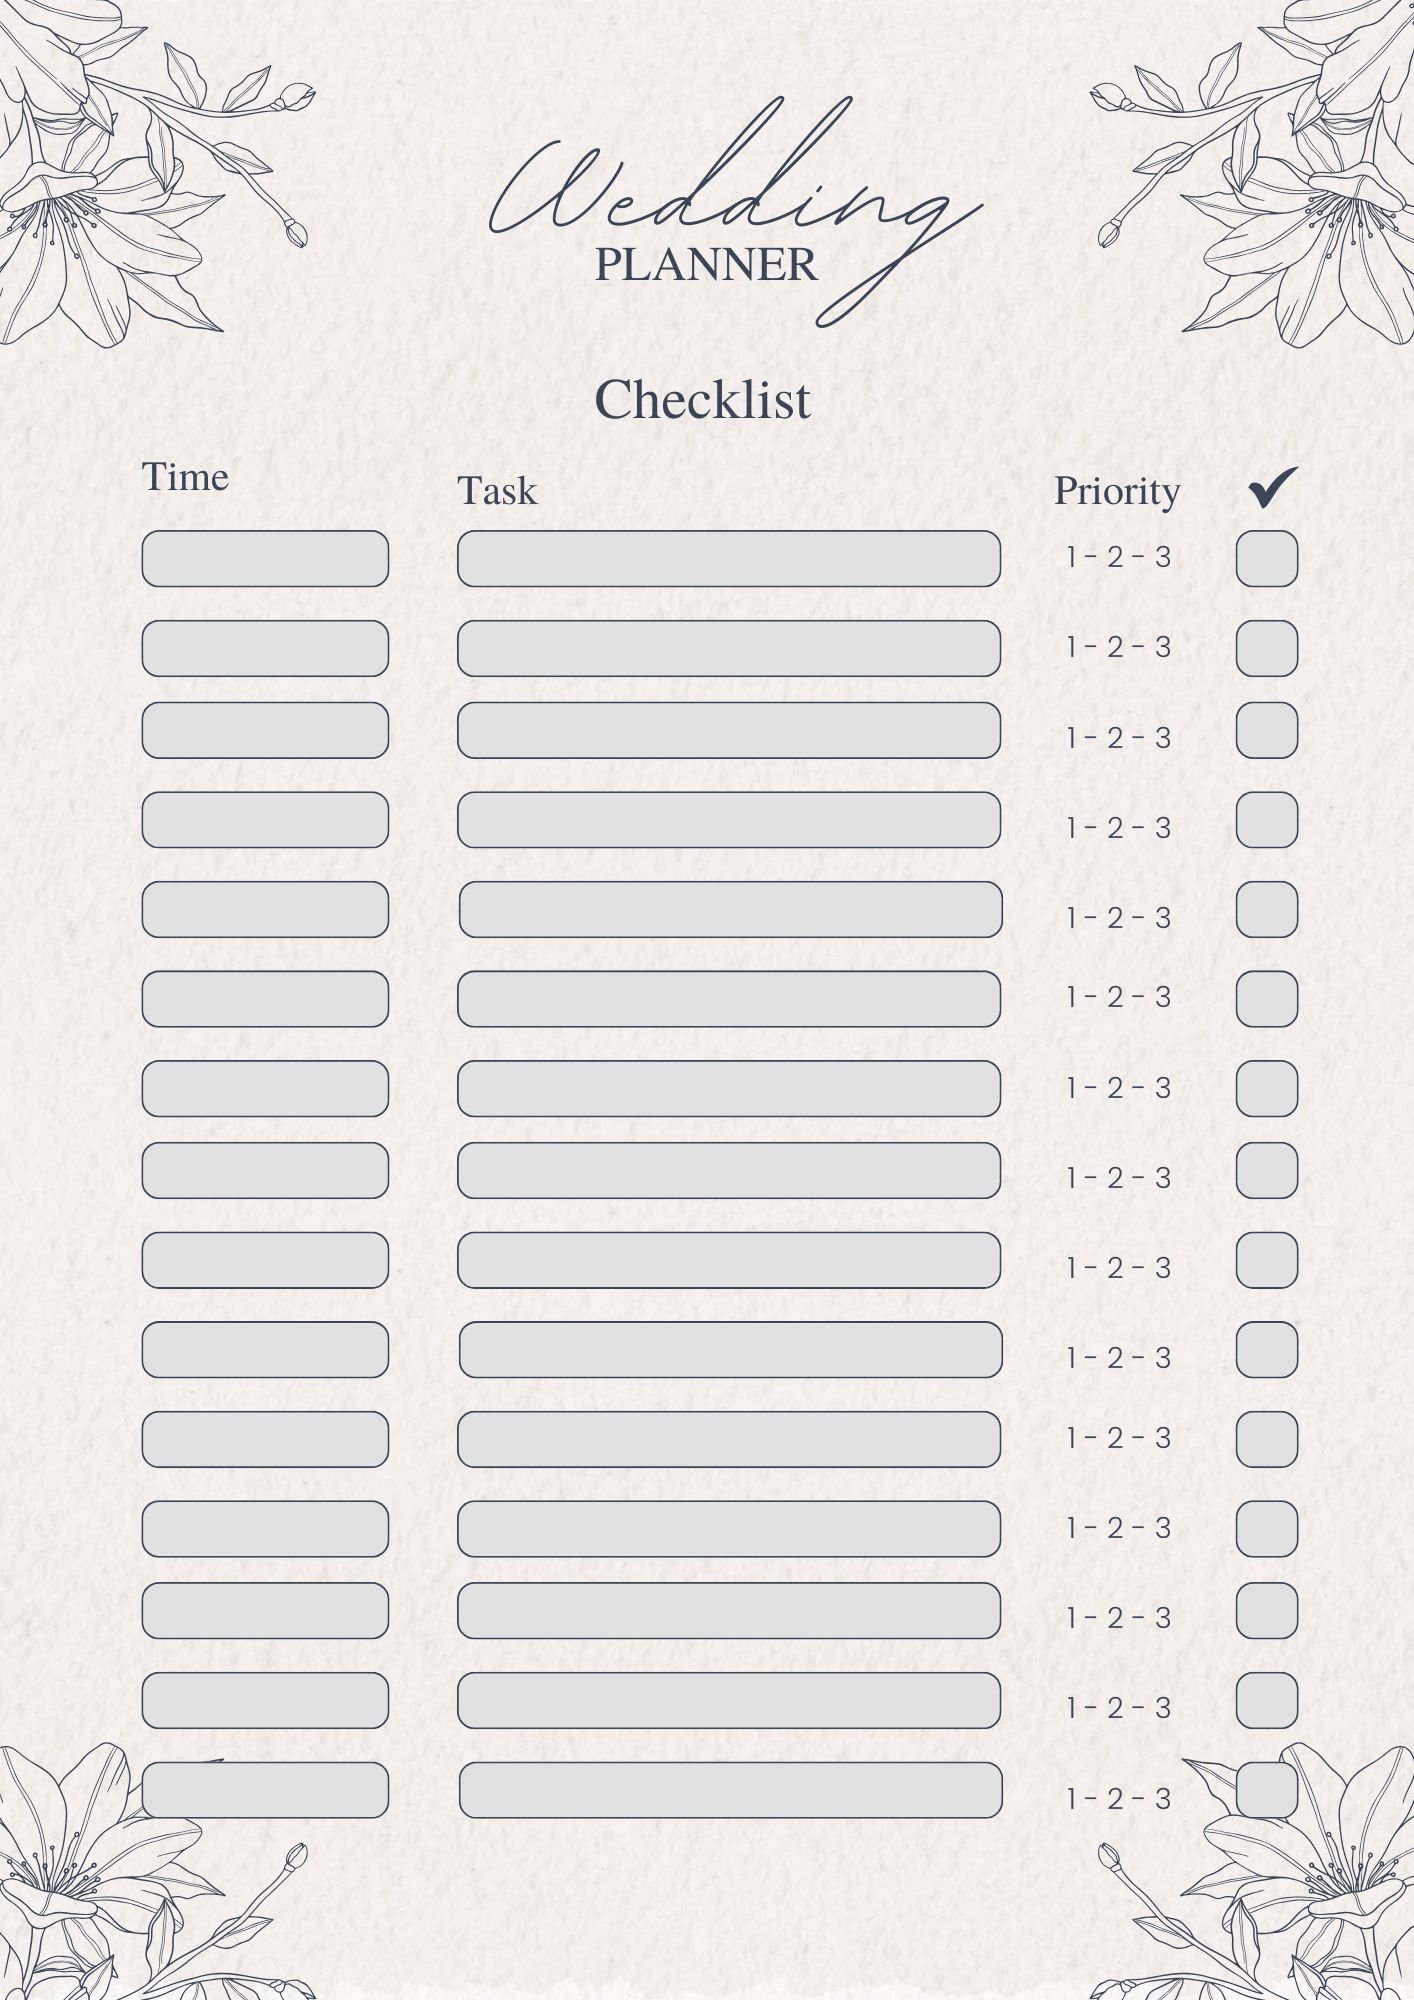Image resolution: width=1414 pixels, height=2000 pixels.
Task: Select the last Task field at the bottom
Action: pyautogui.click(x=730, y=1790)
